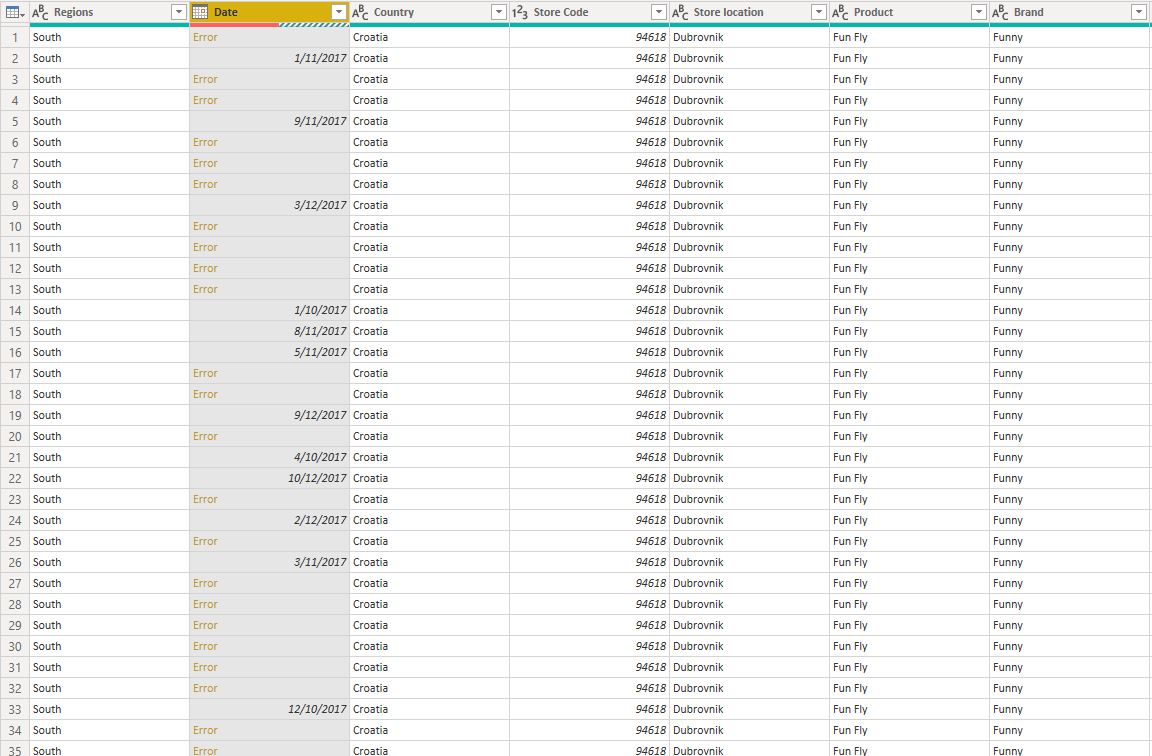The width and height of the screenshot is (1152, 756).
Task: Select the Error cell in row 3
Action: tap(270, 79)
